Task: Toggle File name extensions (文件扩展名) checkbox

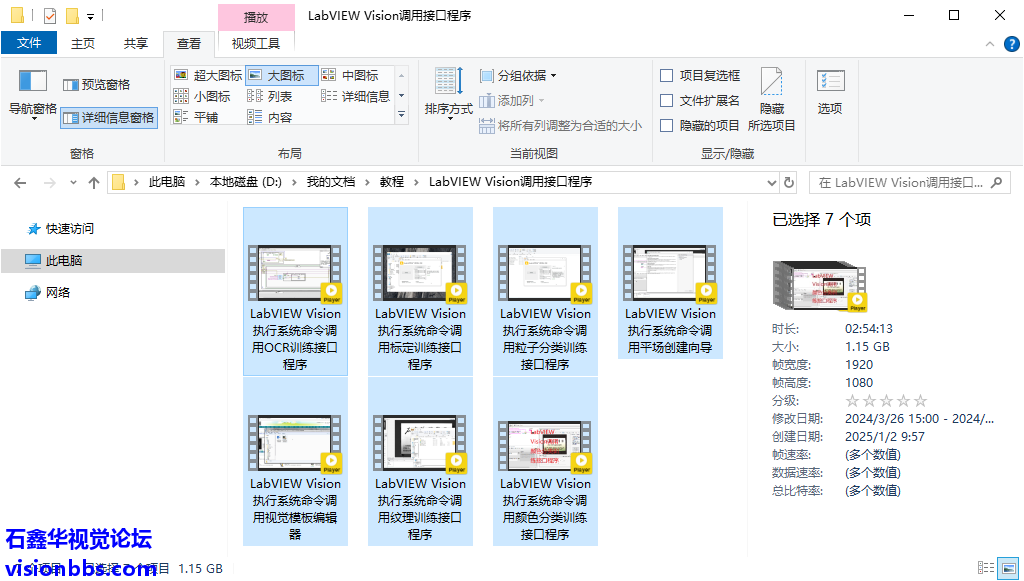Action: pos(667,100)
